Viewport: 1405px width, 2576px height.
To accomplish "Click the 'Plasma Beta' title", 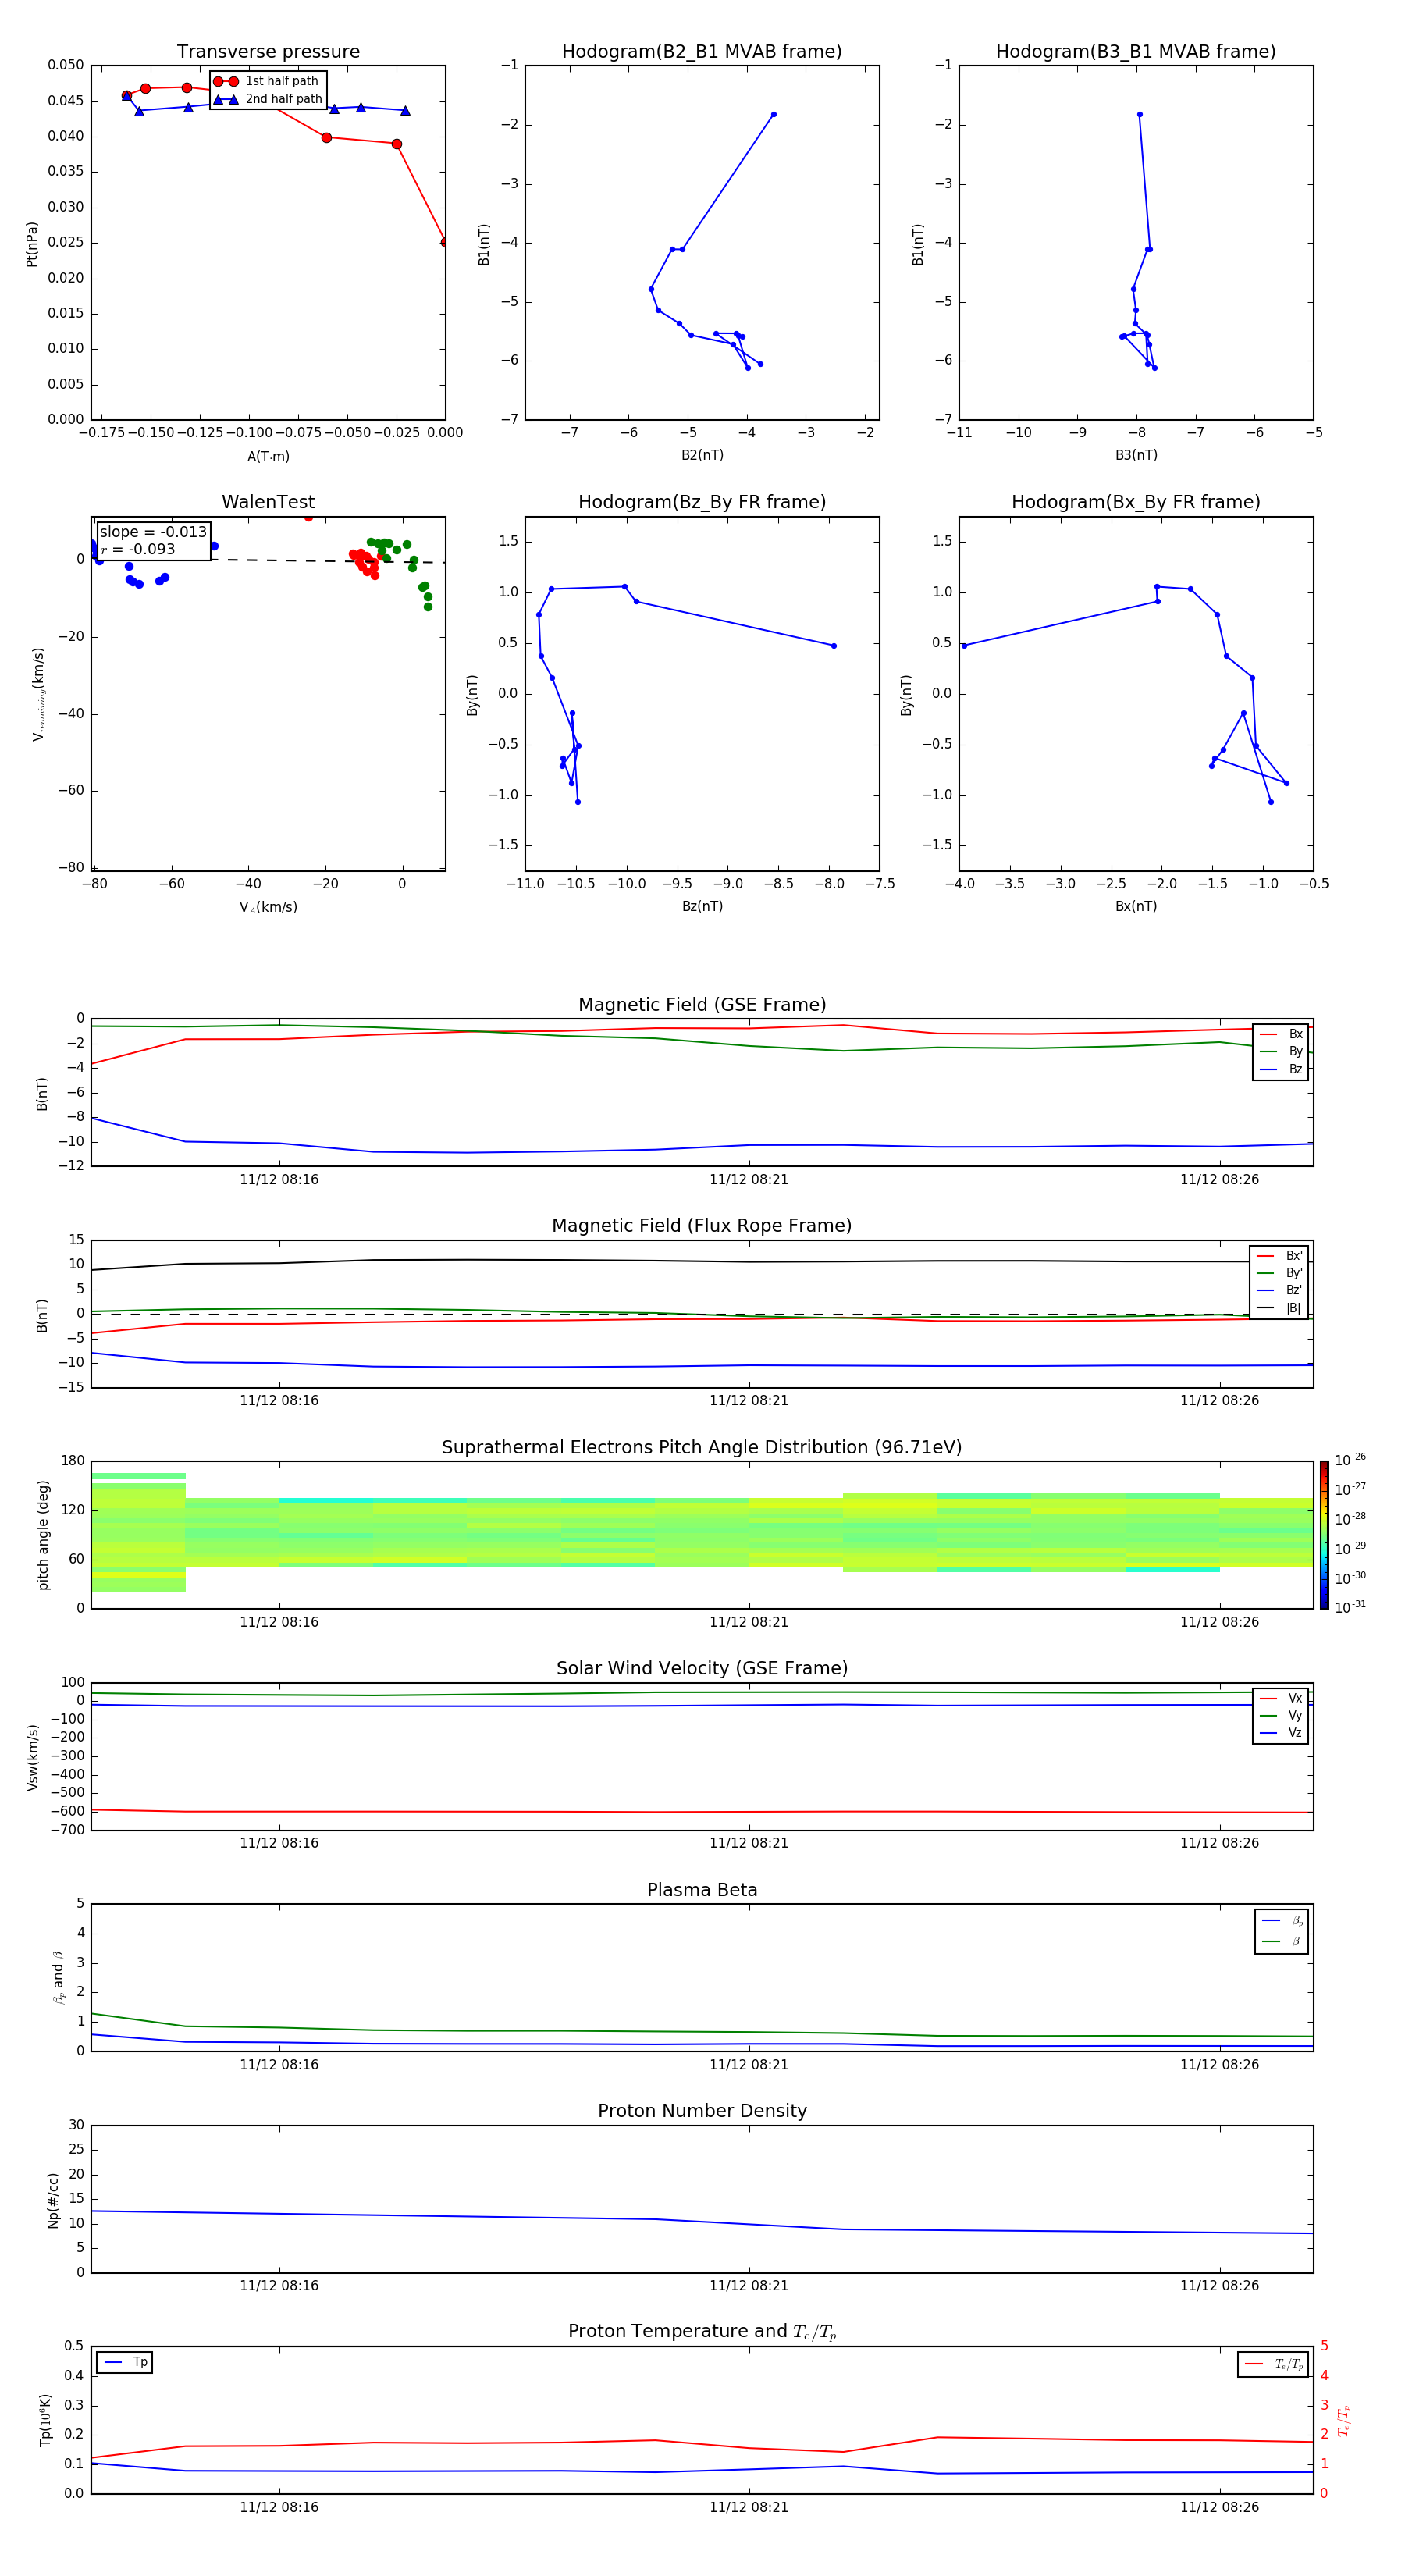I will pyautogui.click(x=702, y=1890).
